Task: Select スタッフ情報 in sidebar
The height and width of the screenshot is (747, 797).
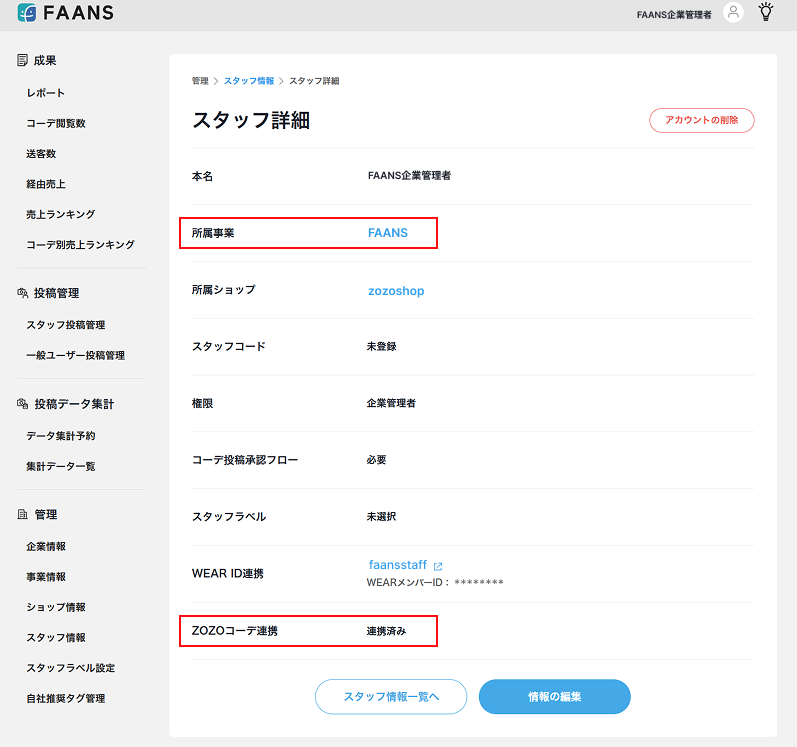Action: [56, 638]
